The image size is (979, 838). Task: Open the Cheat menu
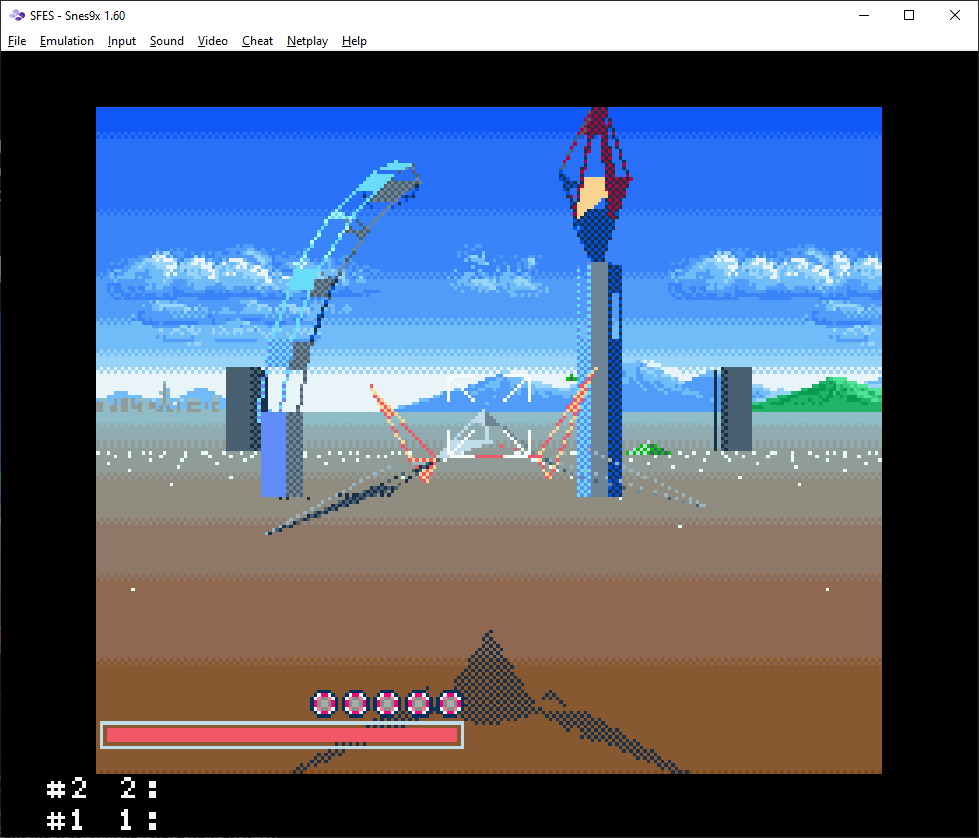257,41
